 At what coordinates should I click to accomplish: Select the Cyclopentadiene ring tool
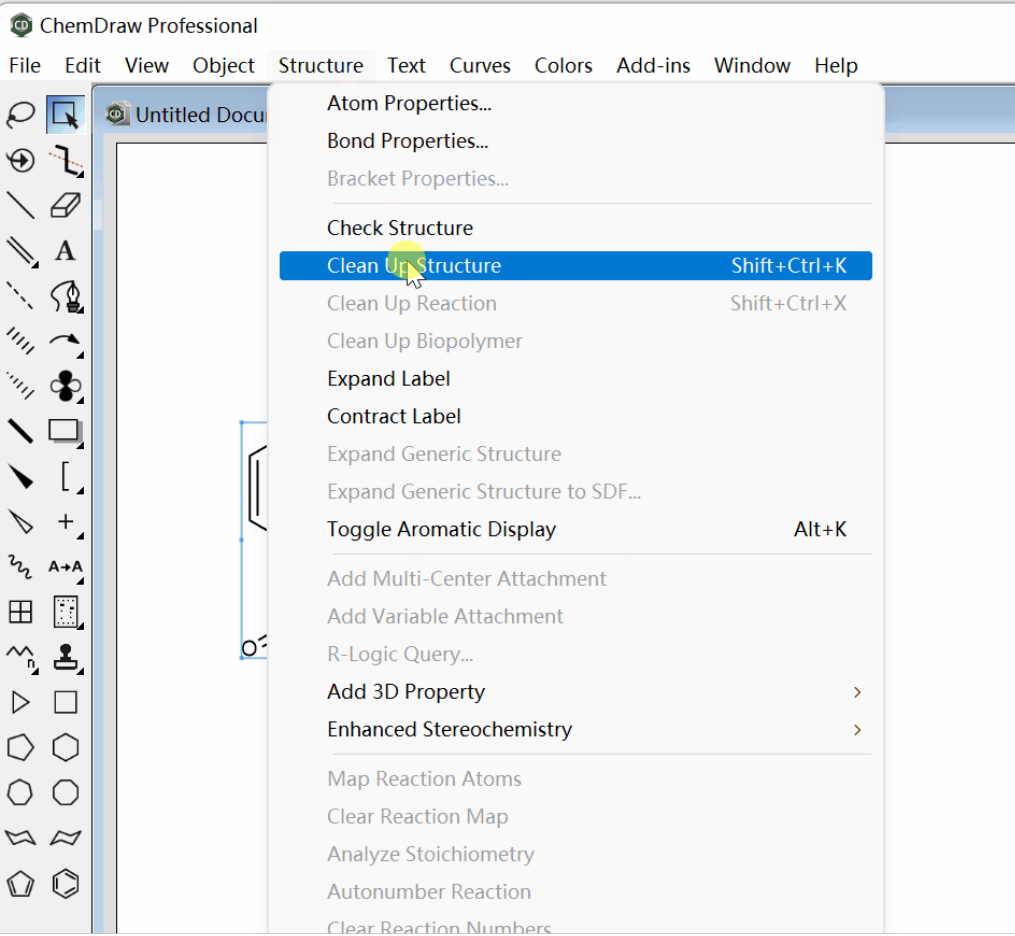point(20,884)
